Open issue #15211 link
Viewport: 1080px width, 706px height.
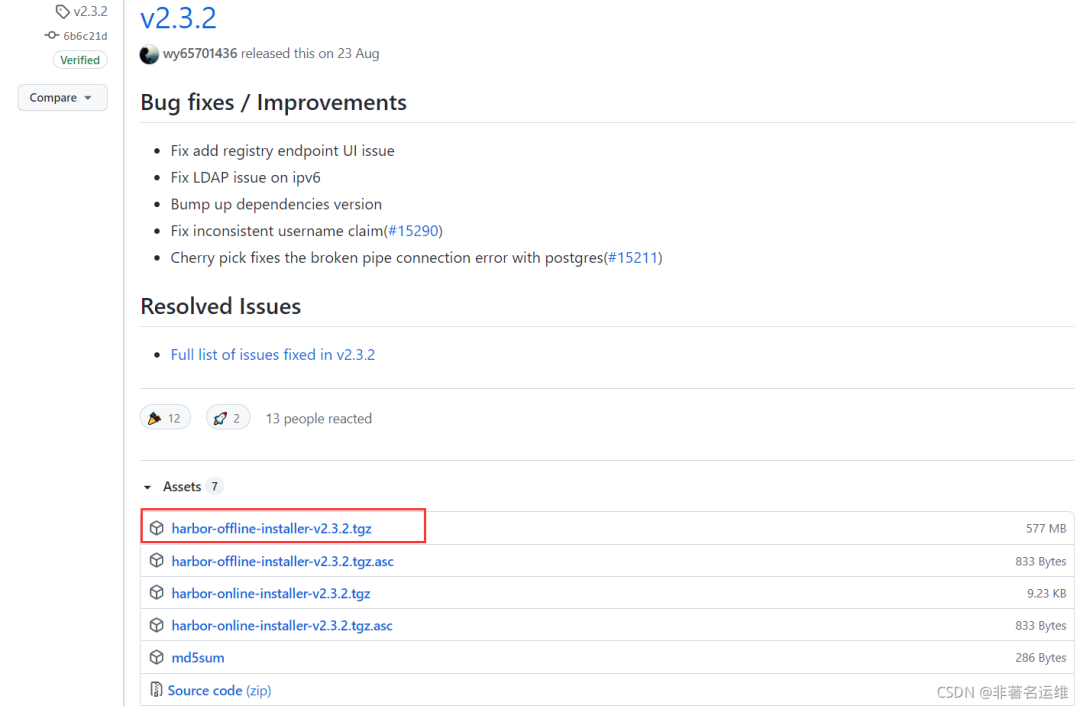632,258
